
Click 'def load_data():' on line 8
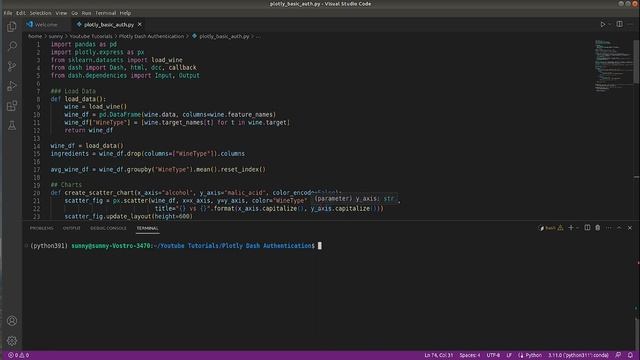tap(78, 99)
